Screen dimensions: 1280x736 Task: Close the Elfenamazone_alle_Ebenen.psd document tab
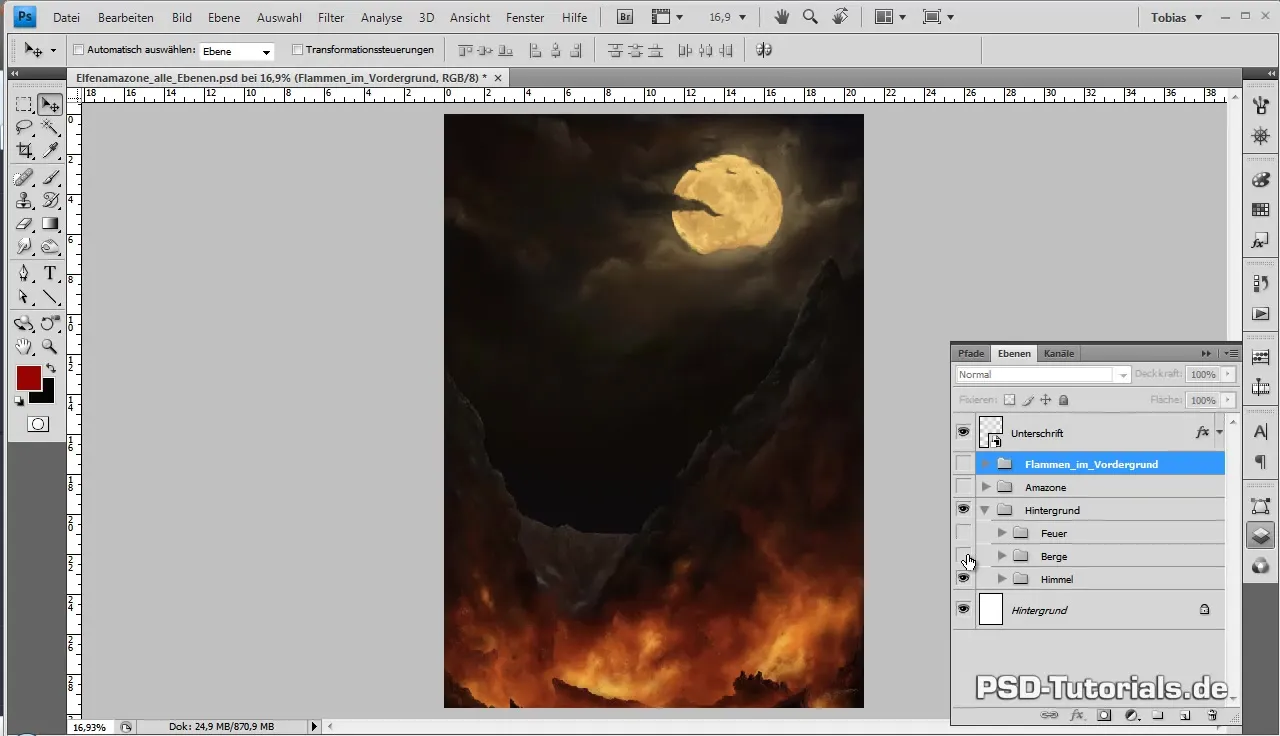(498, 77)
